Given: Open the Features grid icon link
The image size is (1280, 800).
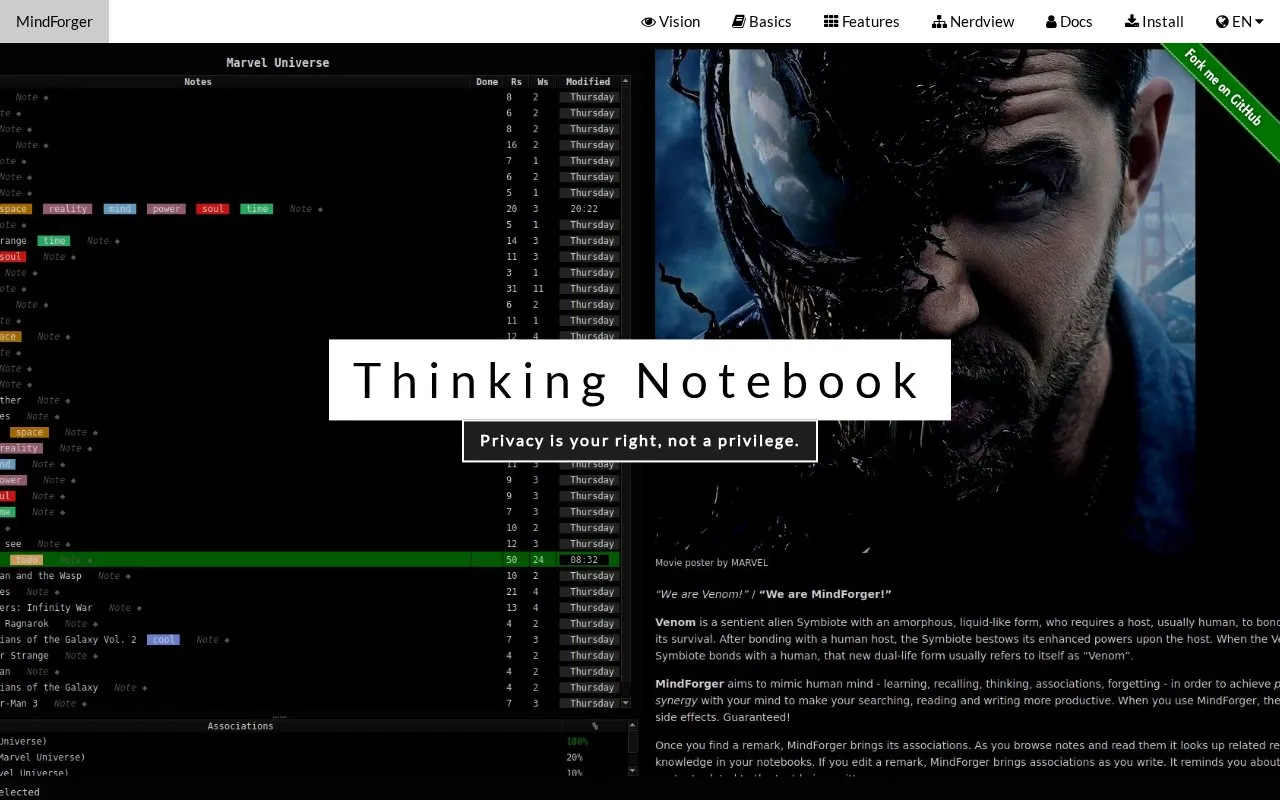Looking at the screenshot, I should pos(861,22).
